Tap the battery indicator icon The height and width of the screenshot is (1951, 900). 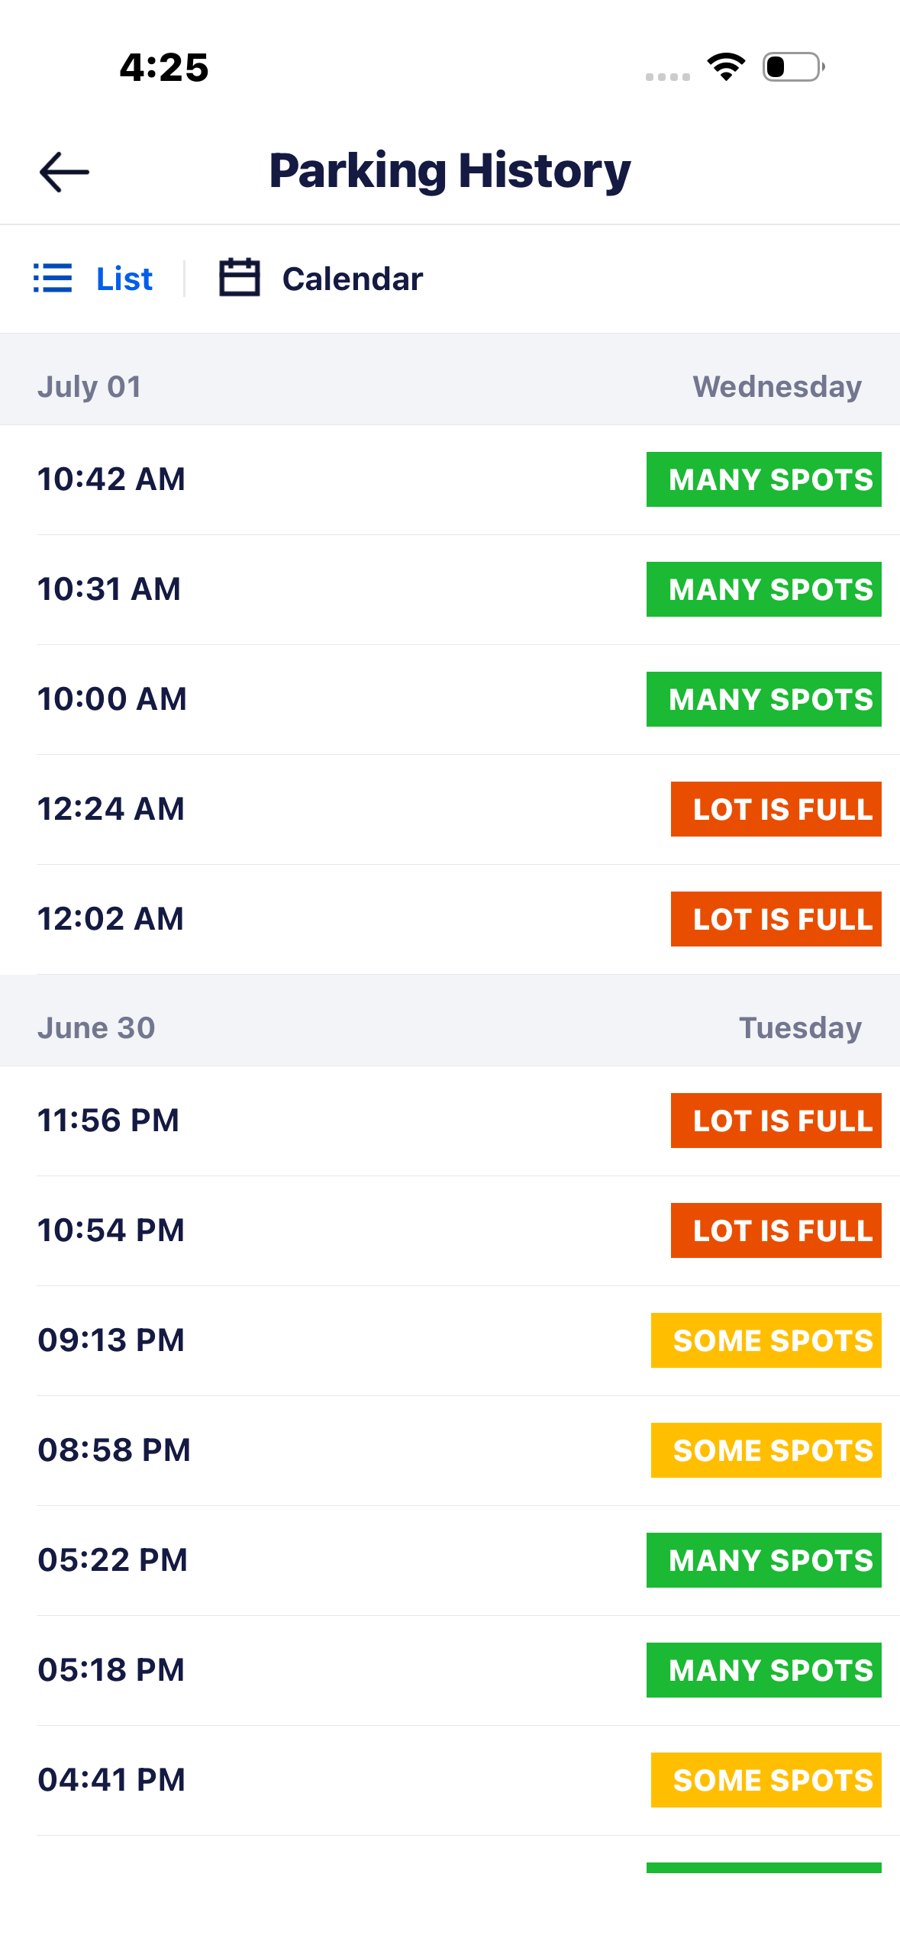[793, 67]
